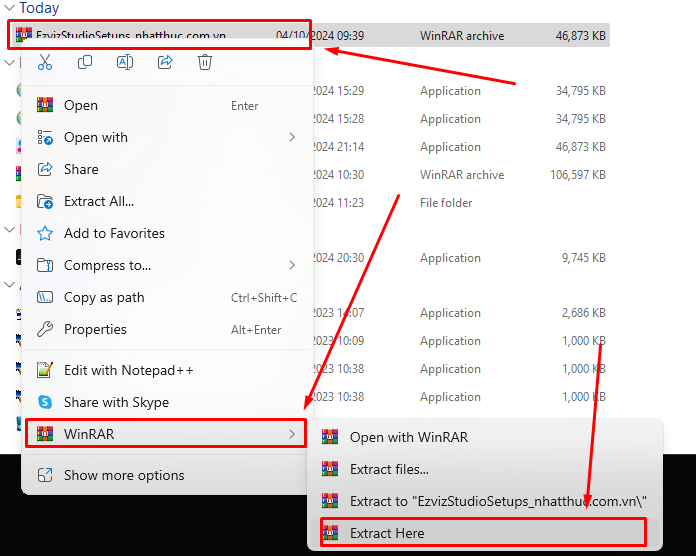Click the icon next to Share entry
The image size is (696, 556).
pos(45,169)
